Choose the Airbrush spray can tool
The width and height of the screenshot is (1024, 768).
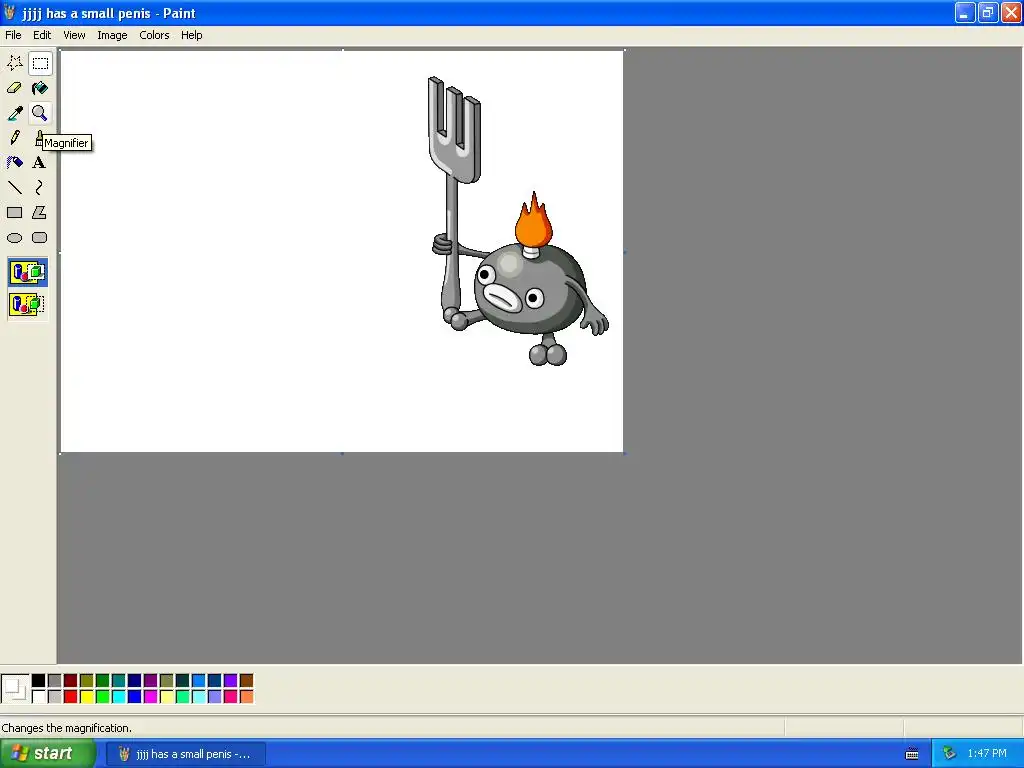(15, 163)
